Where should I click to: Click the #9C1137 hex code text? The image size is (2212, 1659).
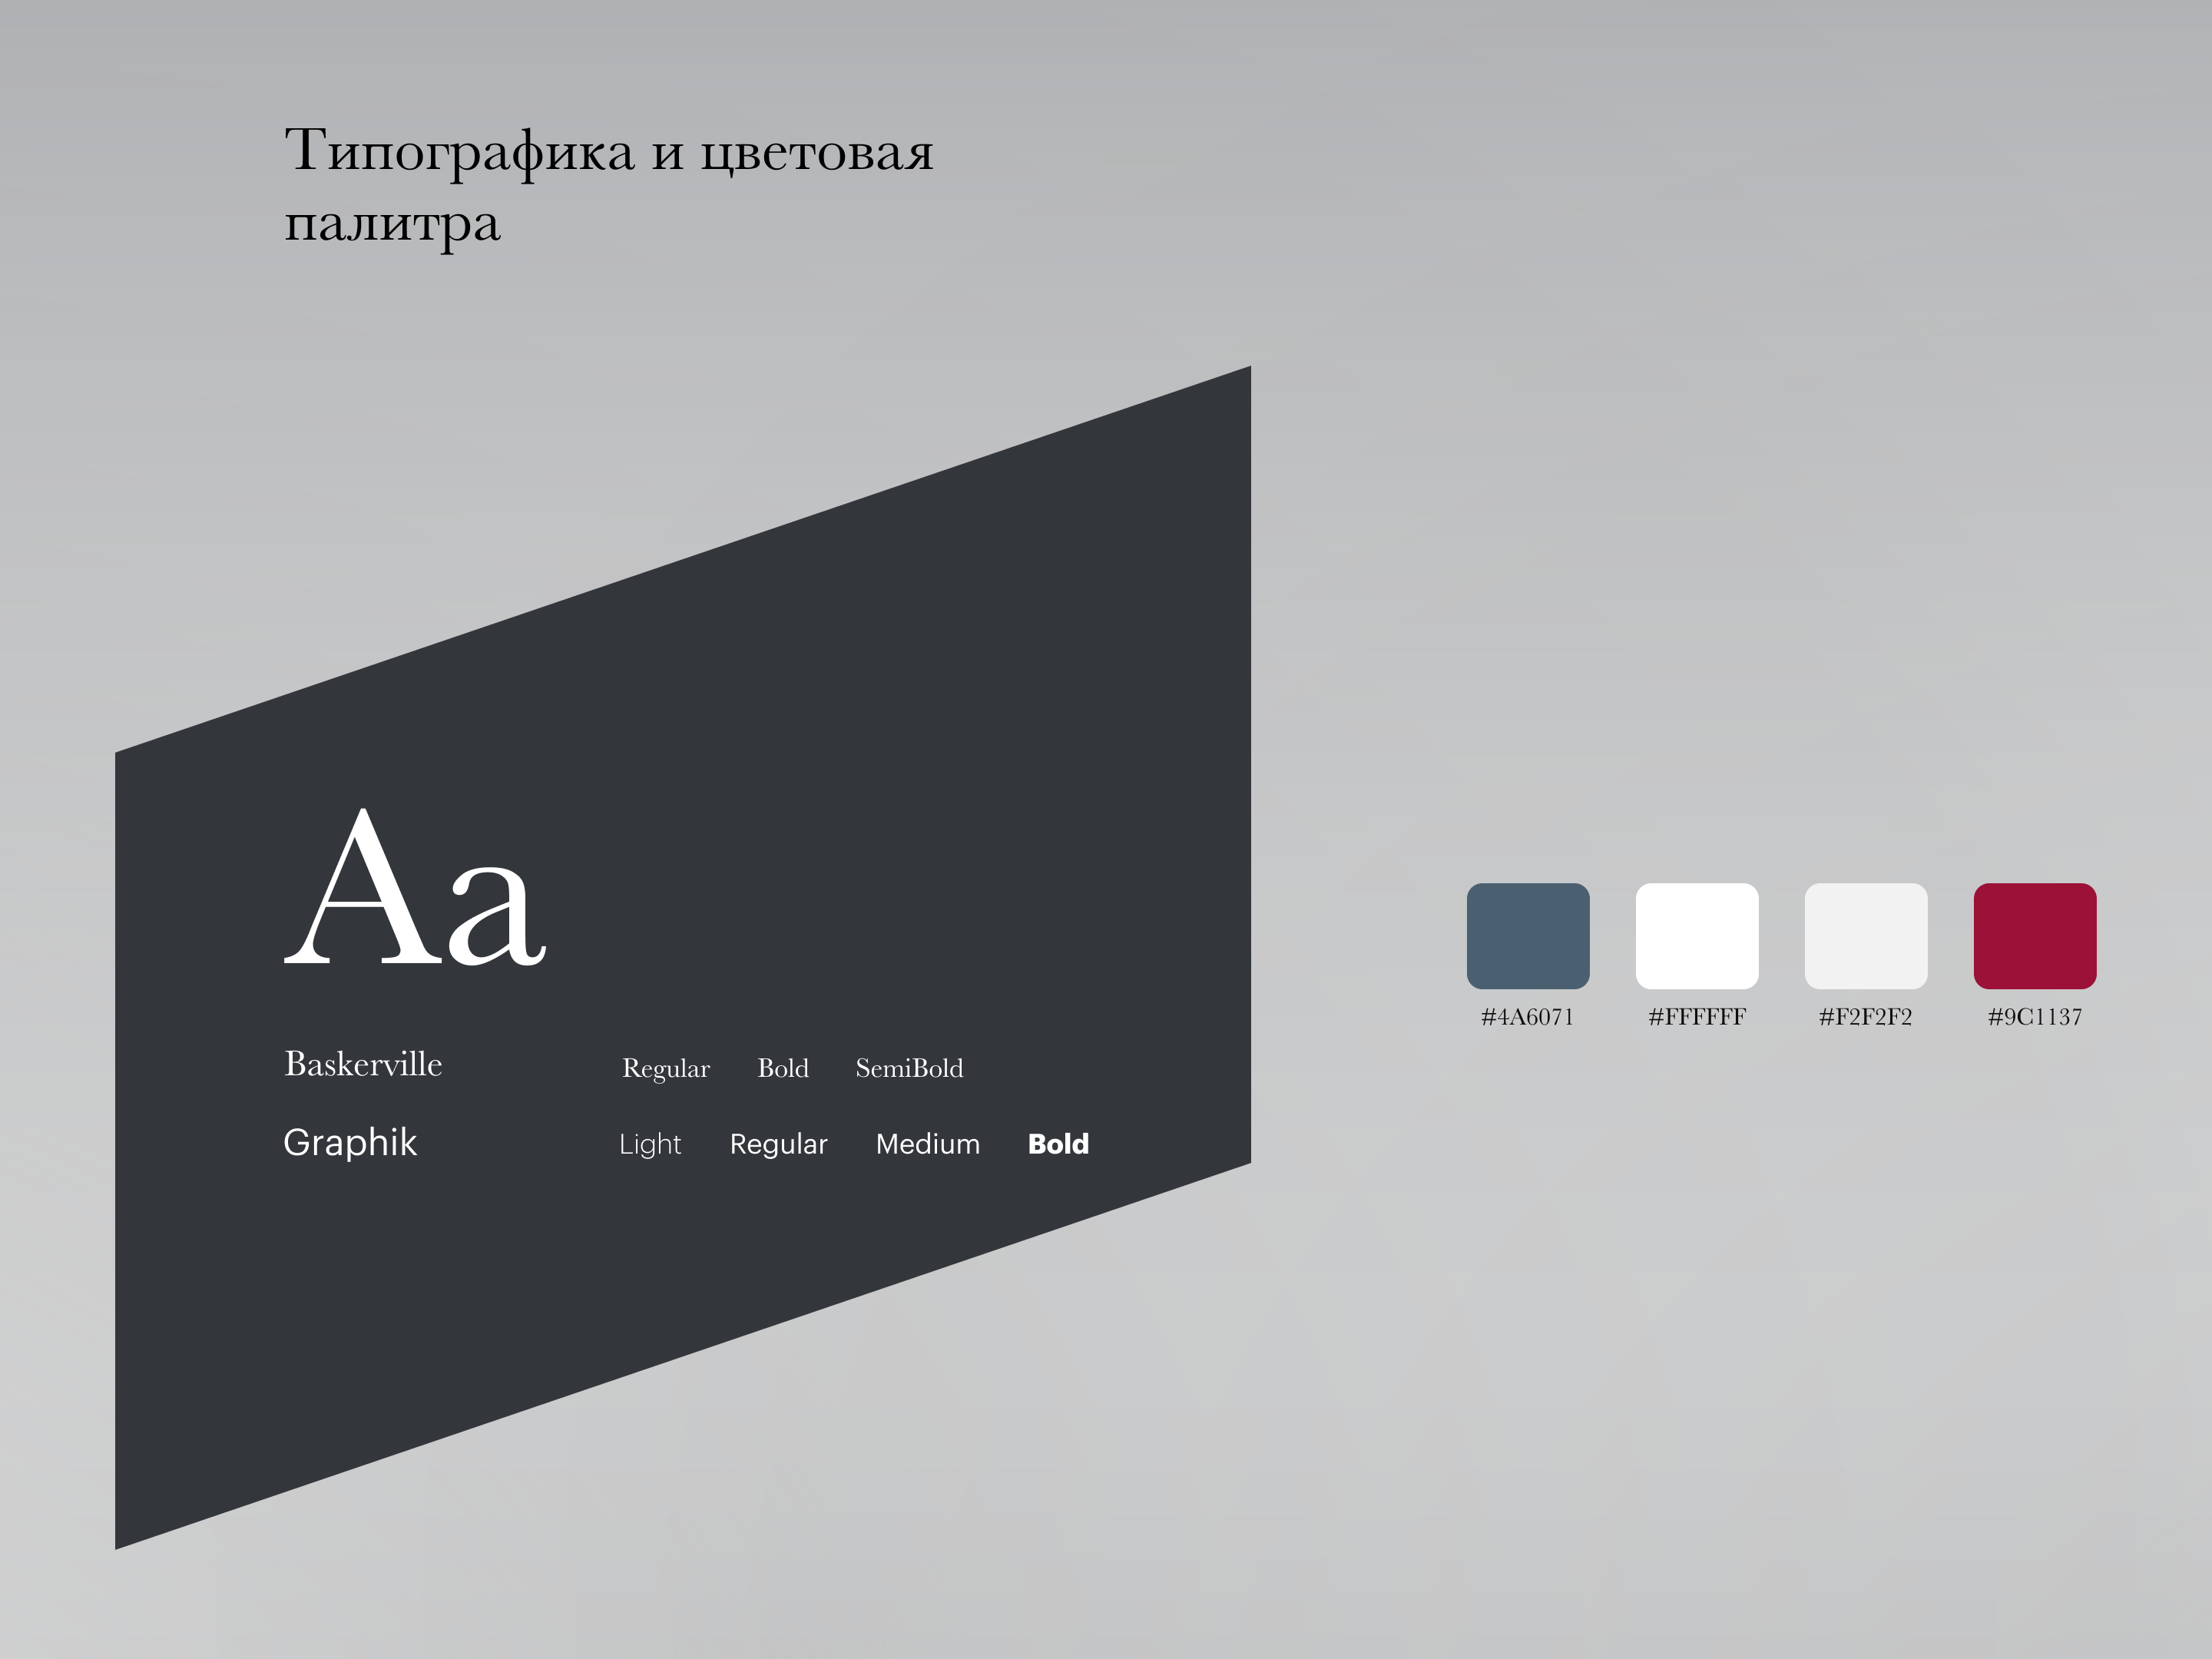2034,1017
